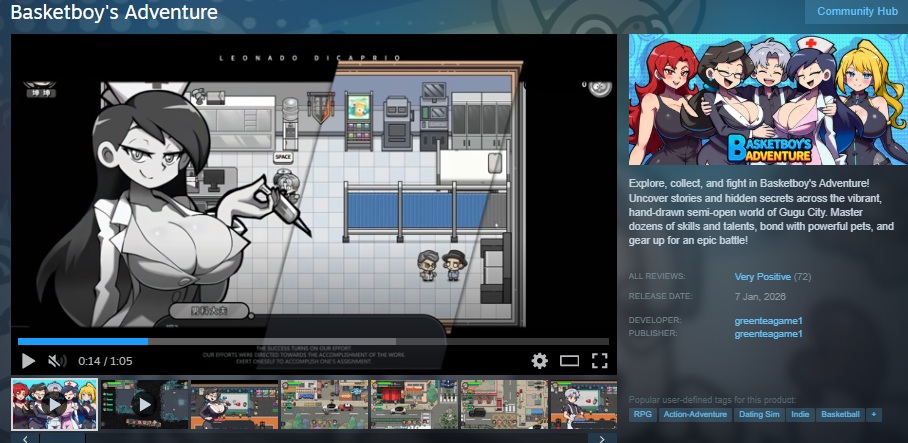Toggle theater mode view
908x443 pixels.
(x=569, y=361)
